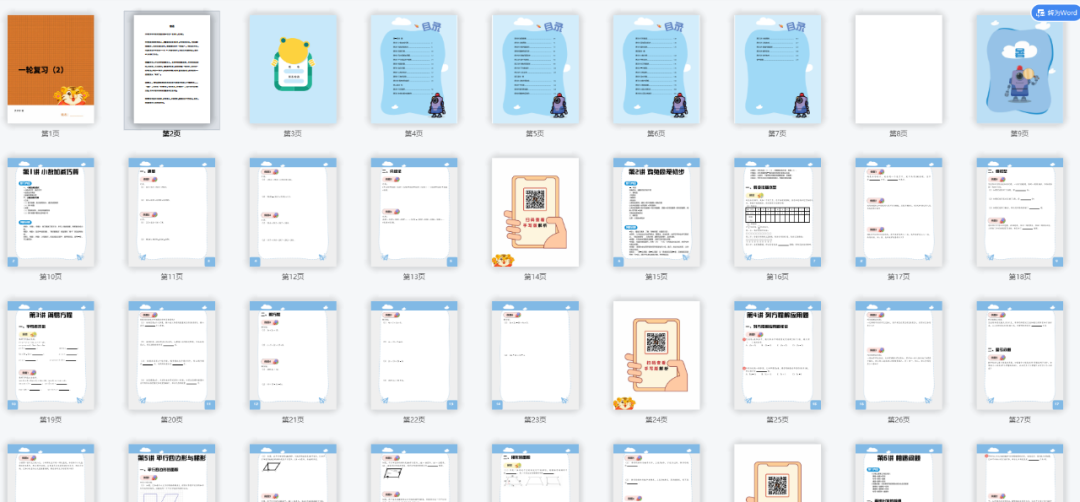Open the page 16 thumbnail with table
The image size is (1080, 502).
[x=778, y=212]
